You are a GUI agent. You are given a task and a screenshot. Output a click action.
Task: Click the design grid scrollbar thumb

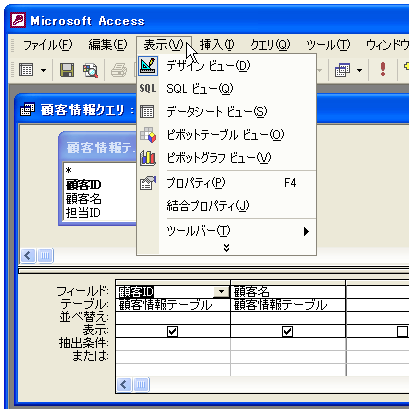tap(141, 385)
